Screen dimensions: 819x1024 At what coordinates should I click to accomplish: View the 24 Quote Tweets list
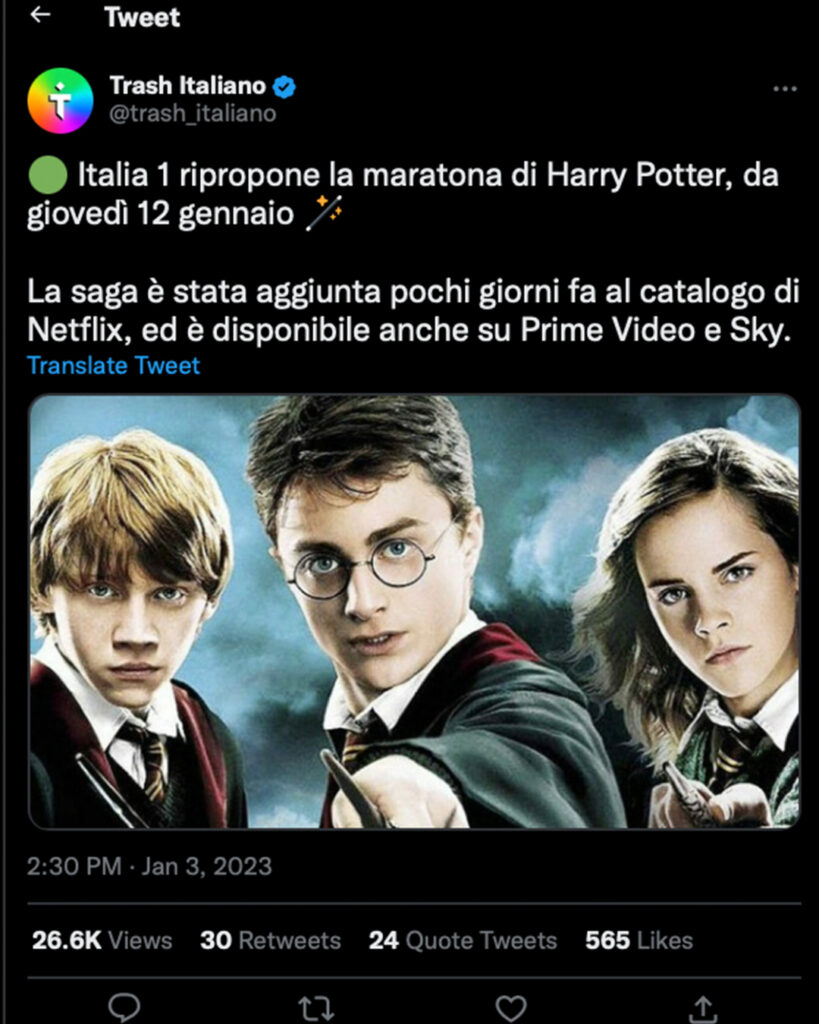point(462,940)
